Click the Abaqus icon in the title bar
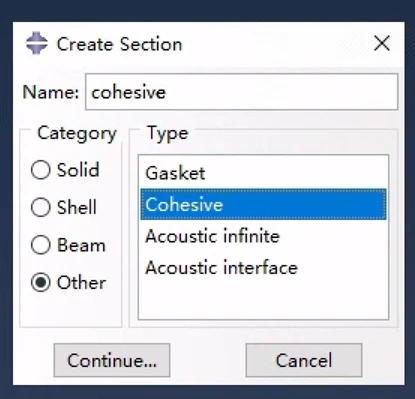This screenshot has height=399, width=415. (x=37, y=43)
